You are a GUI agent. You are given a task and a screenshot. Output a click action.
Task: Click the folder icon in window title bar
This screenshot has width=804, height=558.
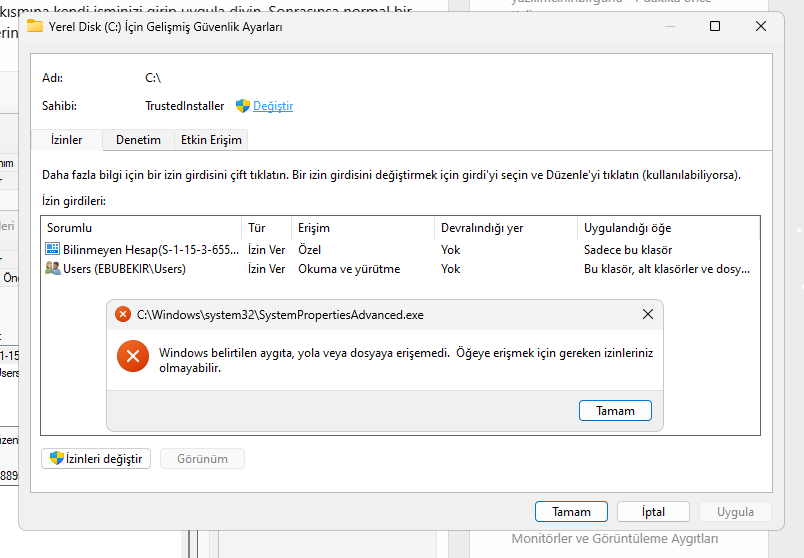pos(35,26)
